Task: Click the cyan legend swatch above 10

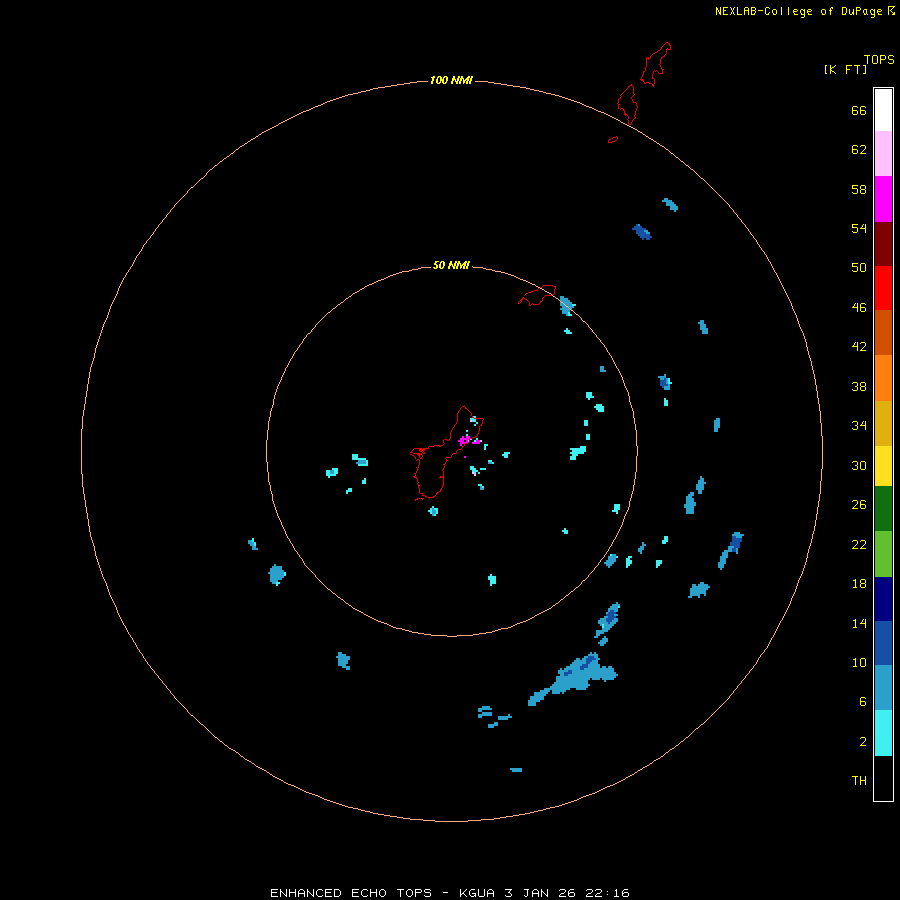Action: [883, 733]
